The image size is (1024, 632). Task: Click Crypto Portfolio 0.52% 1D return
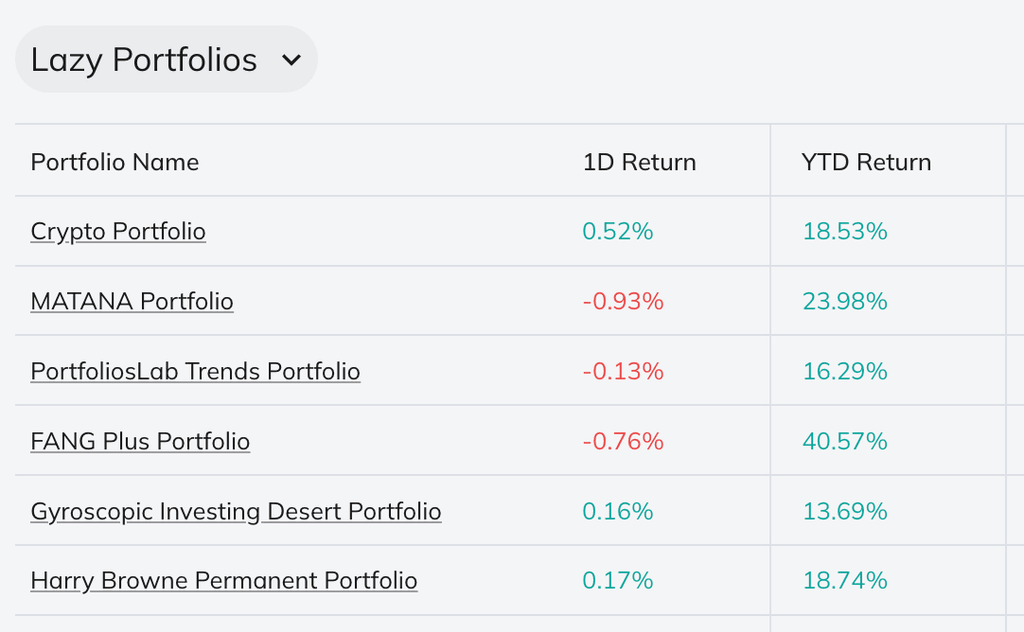pyautogui.click(x=617, y=232)
